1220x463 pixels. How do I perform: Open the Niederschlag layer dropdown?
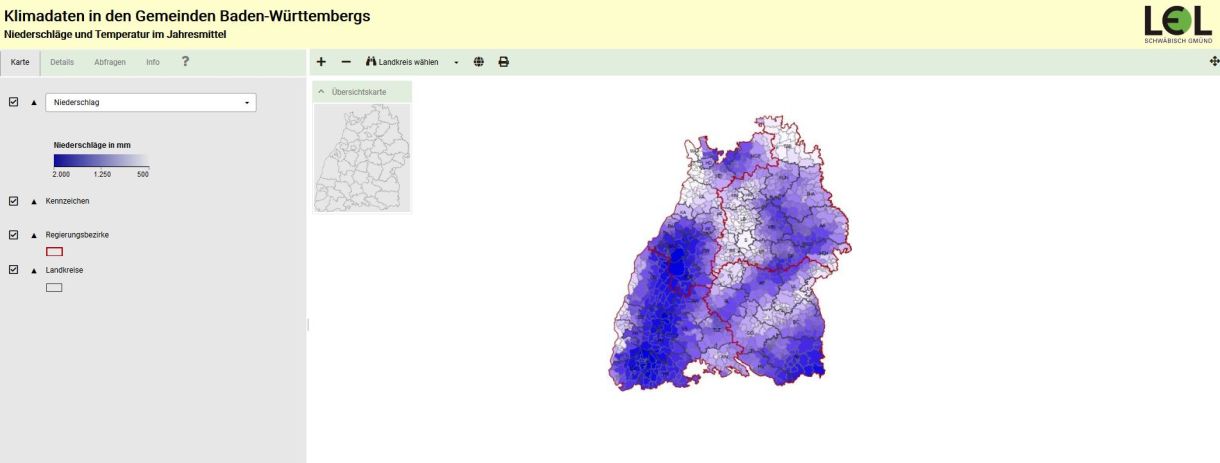[x=150, y=102]
